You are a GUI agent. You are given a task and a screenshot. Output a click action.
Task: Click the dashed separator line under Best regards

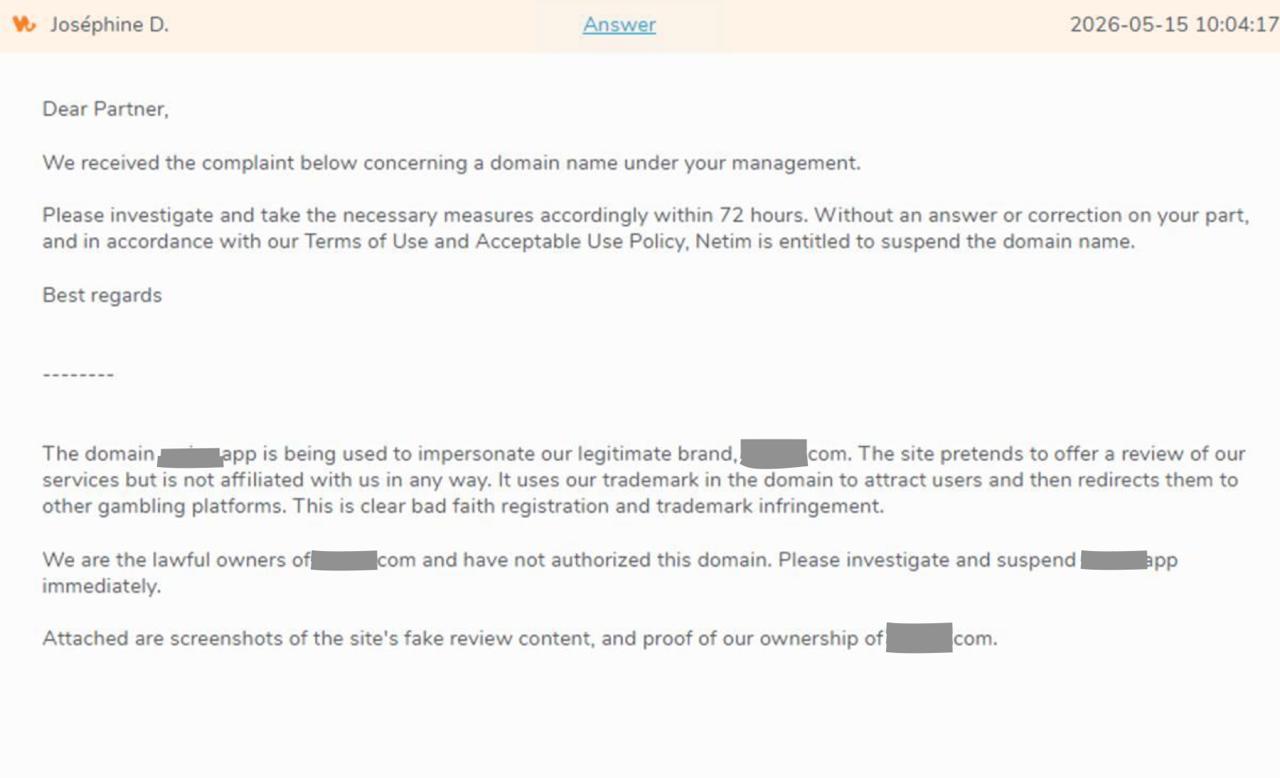coord(78,375)
